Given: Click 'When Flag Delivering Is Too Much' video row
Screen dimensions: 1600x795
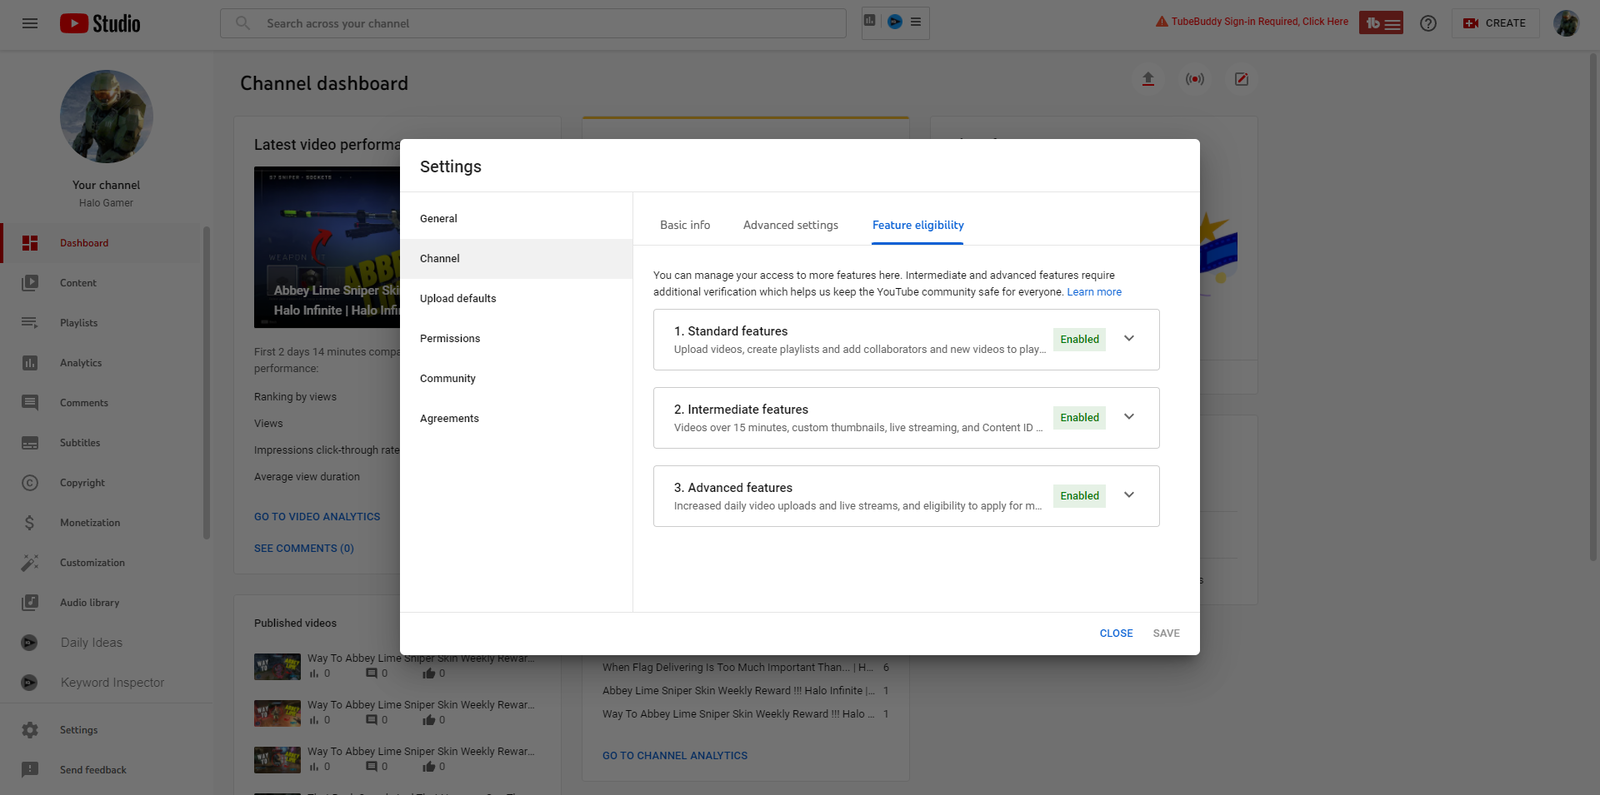Looking at the screenshot, I should (745, 667).
